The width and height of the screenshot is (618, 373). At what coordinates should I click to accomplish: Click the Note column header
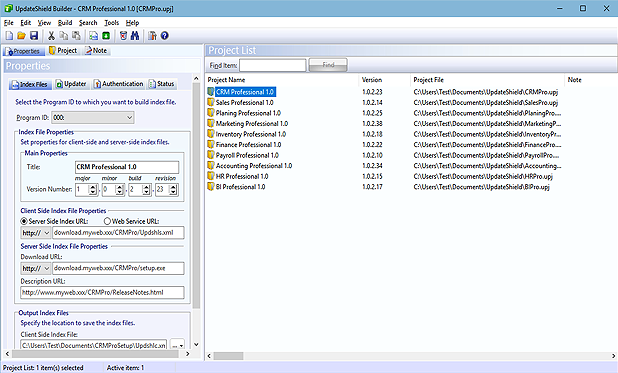(591, 80)
